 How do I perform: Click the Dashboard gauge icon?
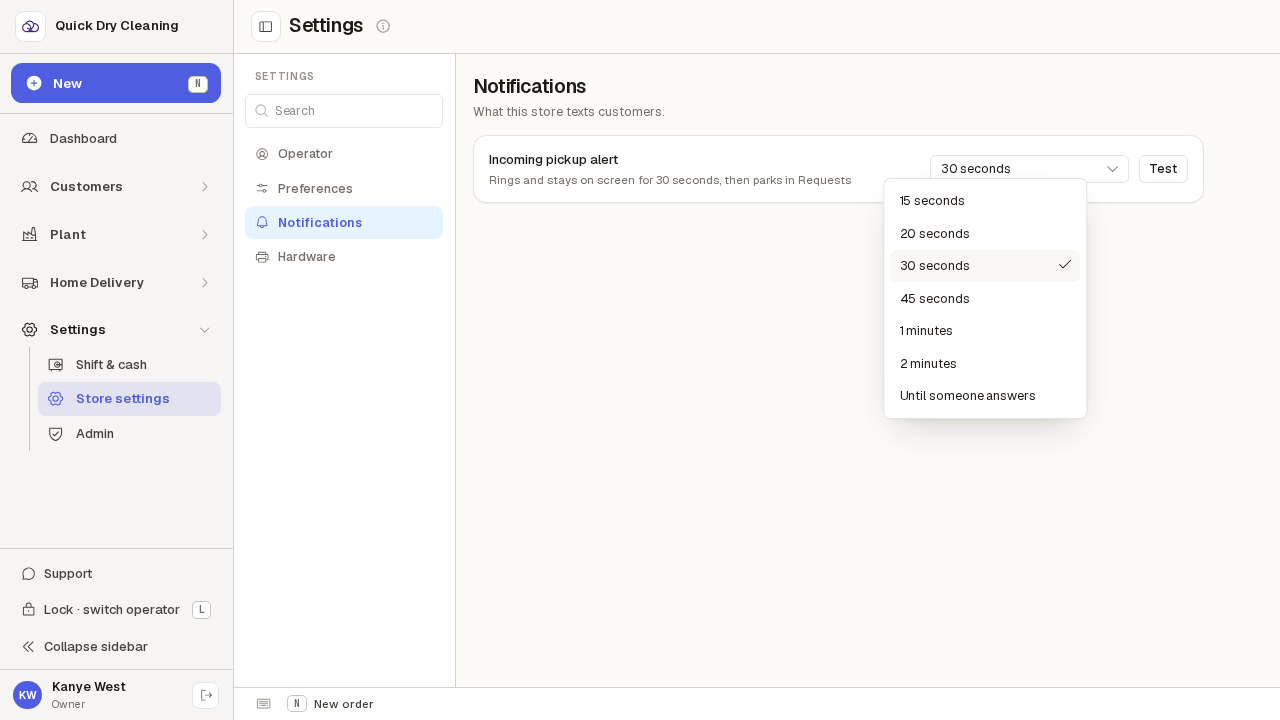tap(30, 139)
